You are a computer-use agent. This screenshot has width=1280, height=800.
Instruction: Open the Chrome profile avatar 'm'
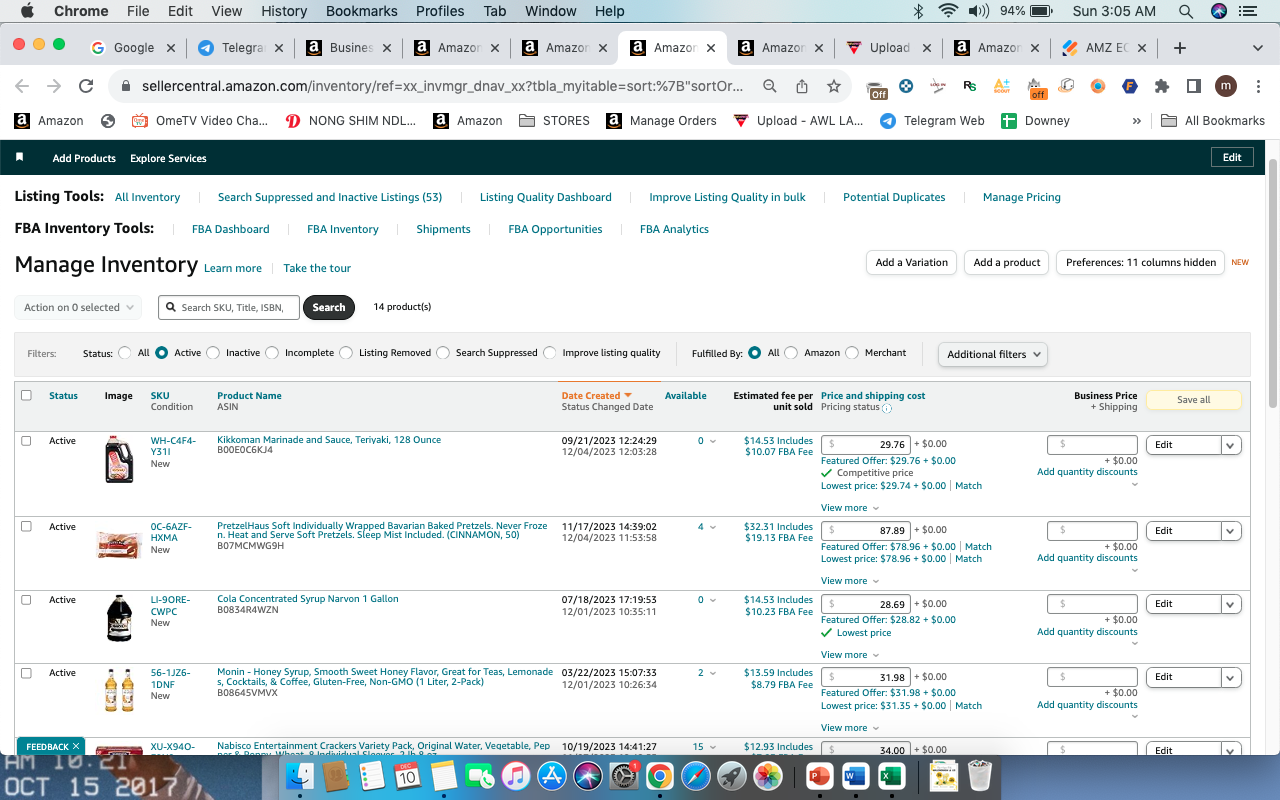(x=1225, y=87)
